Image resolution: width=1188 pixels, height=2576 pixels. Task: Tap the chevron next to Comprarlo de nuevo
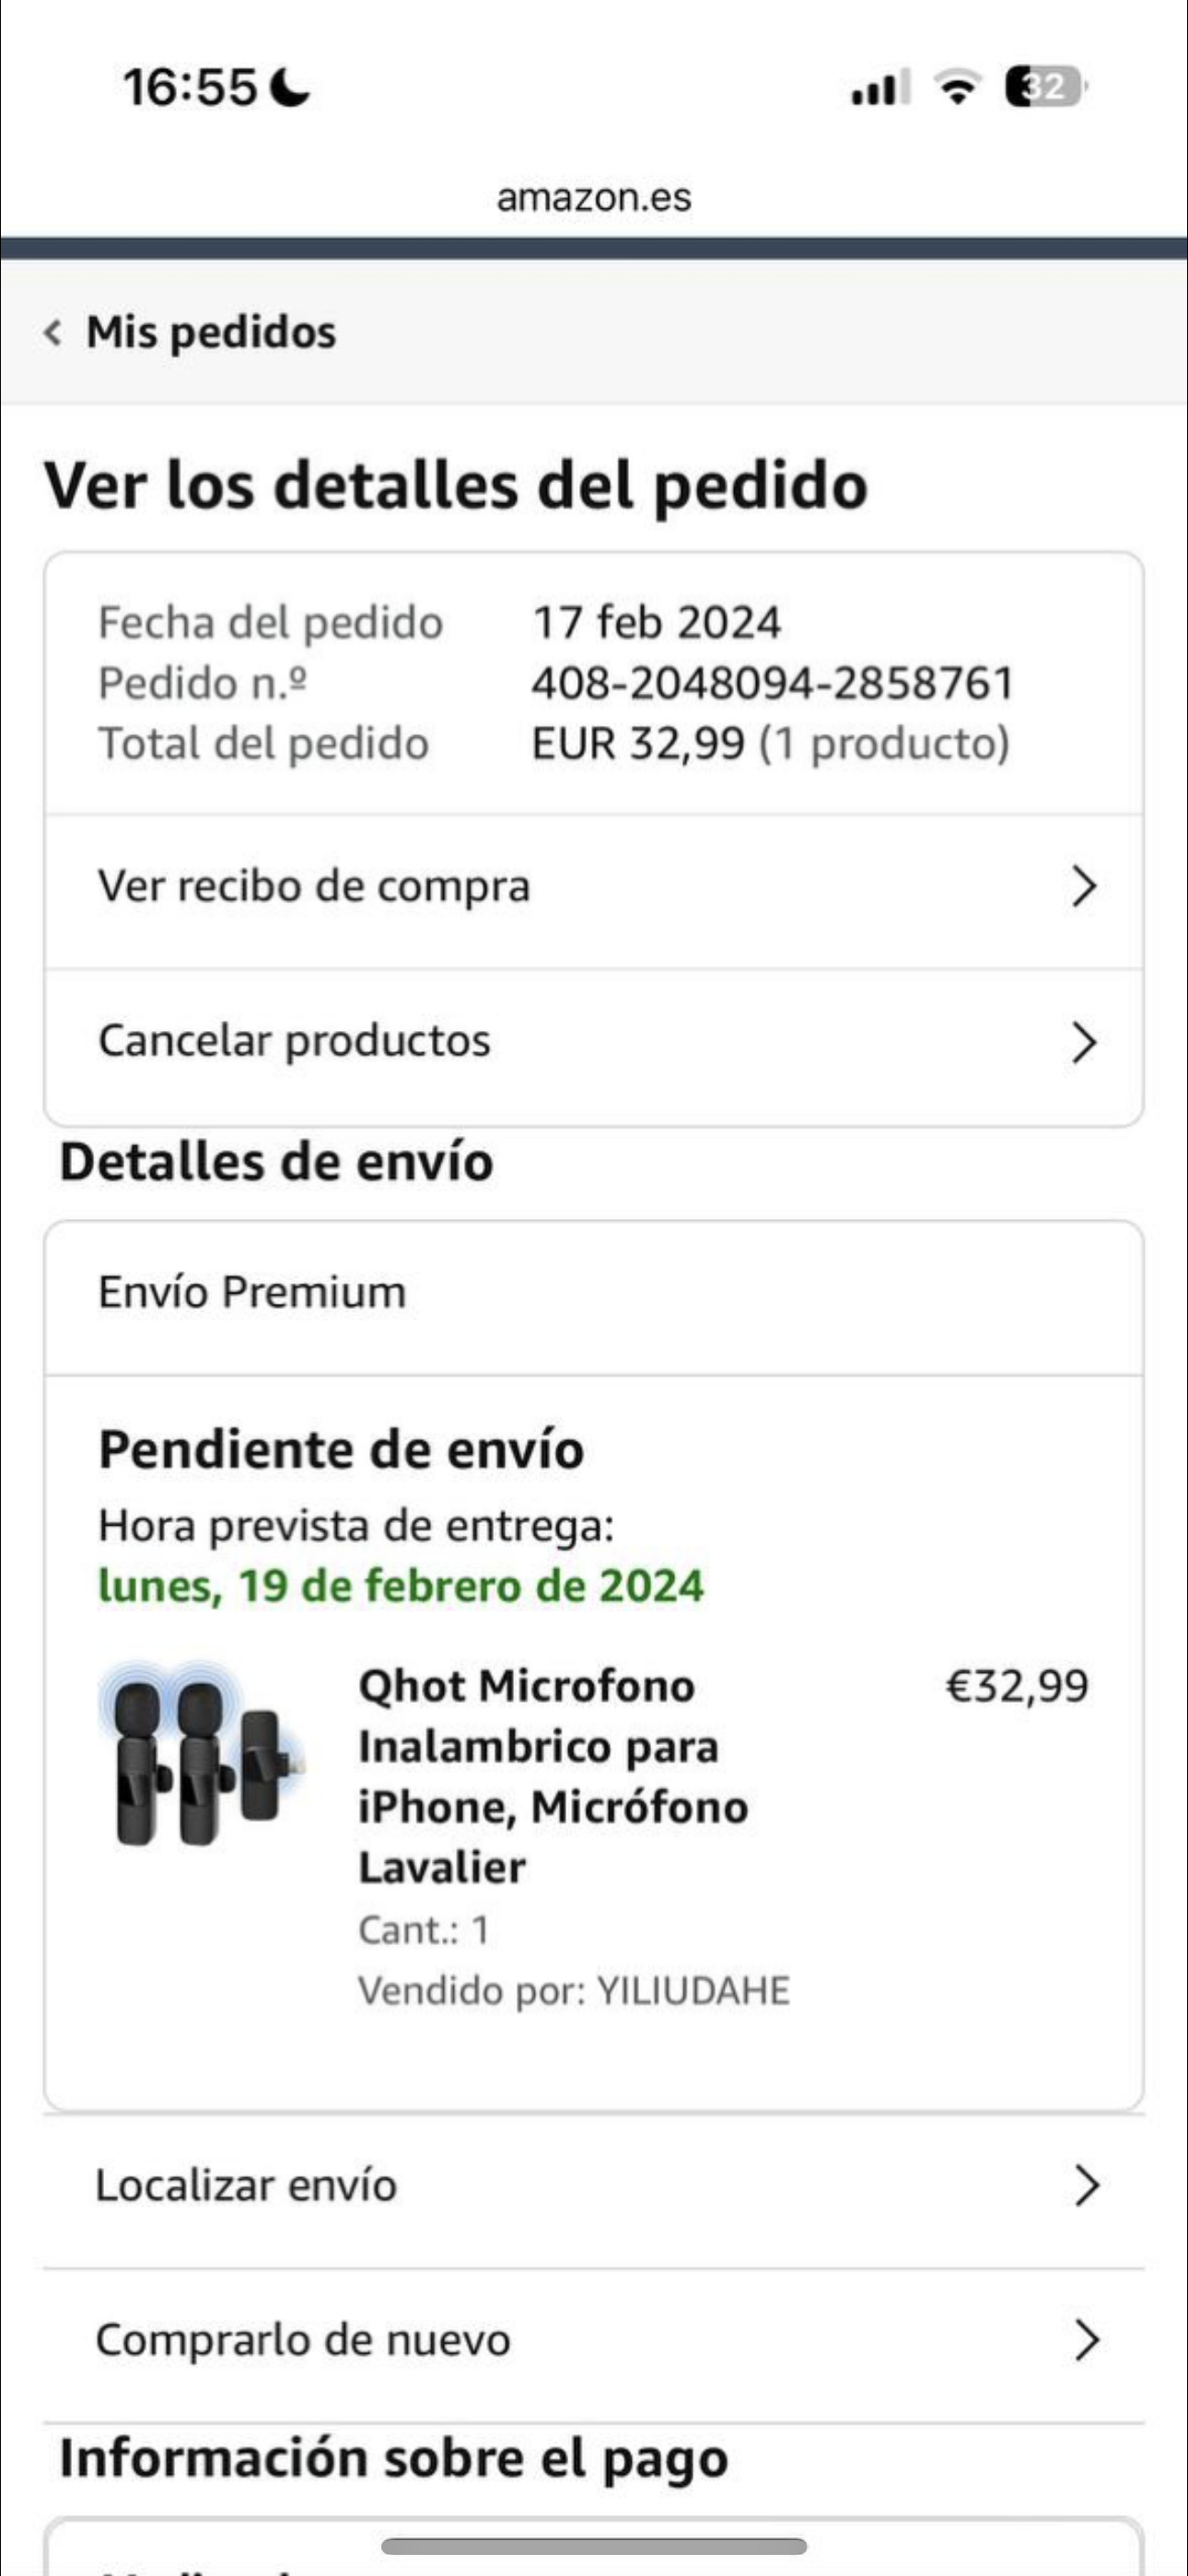[1086, 2341]
